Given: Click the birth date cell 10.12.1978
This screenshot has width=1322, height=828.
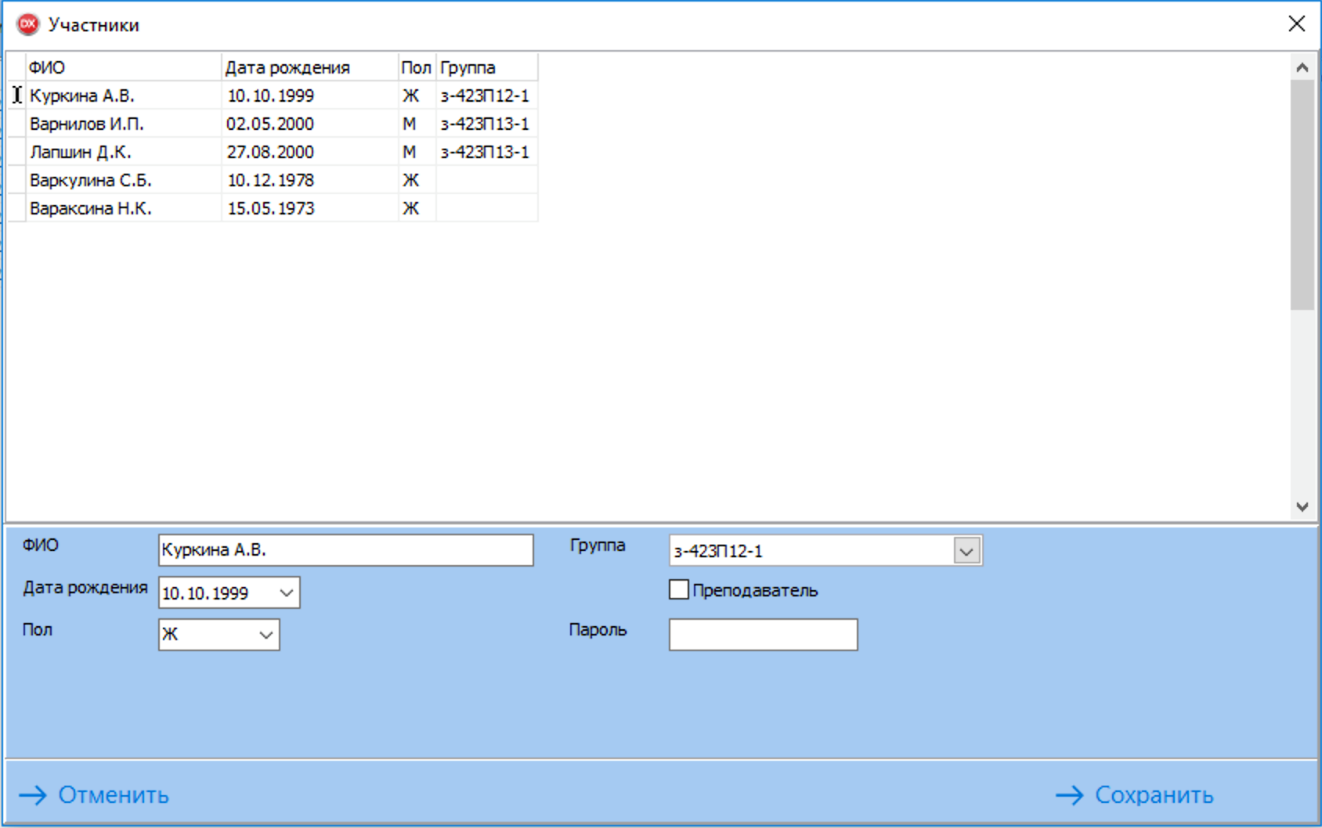Looking at the screenshot, I should tap(310, 180).
